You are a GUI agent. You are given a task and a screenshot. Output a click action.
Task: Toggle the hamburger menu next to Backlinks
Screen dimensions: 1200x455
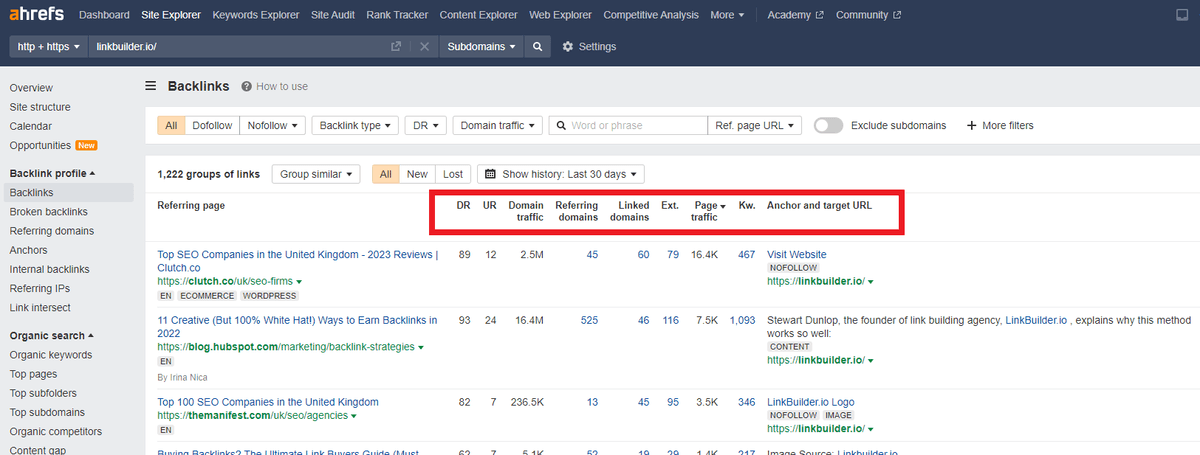pyautogui.click(x=151, y=86)
